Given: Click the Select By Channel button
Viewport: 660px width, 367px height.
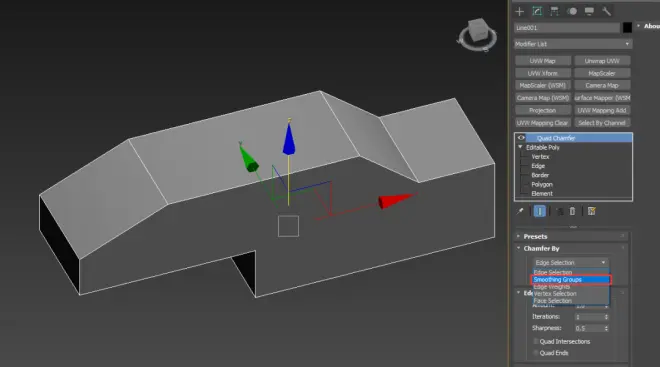Looking at the screenshot, I should (x=602, y=122).
